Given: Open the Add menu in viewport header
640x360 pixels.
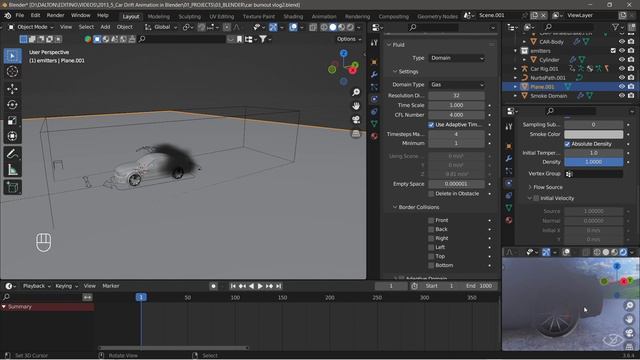Looking at the screenshot, I should click(105, 27).
